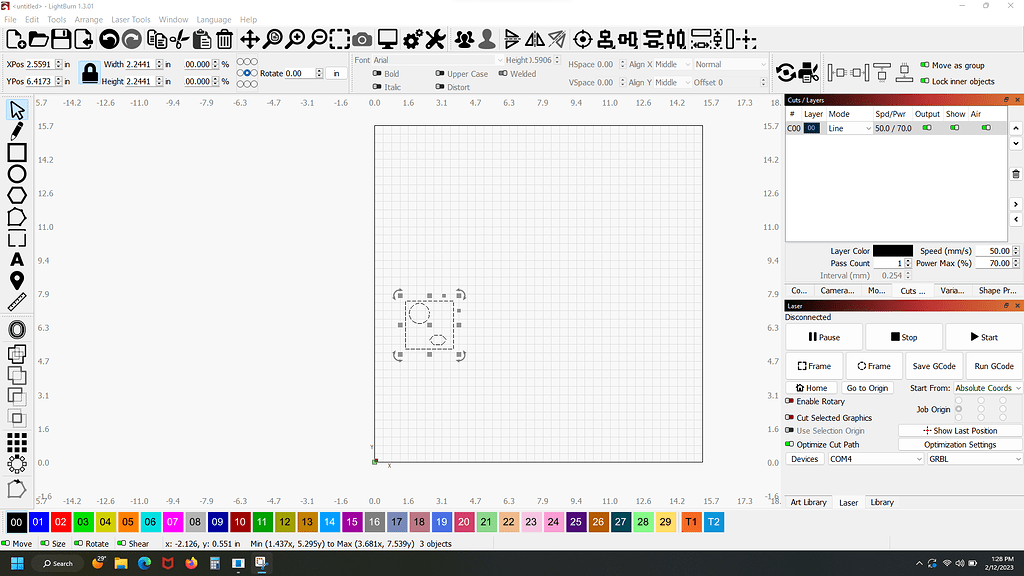Toggle the Optimize Cut Path switch

coord(790,444)
